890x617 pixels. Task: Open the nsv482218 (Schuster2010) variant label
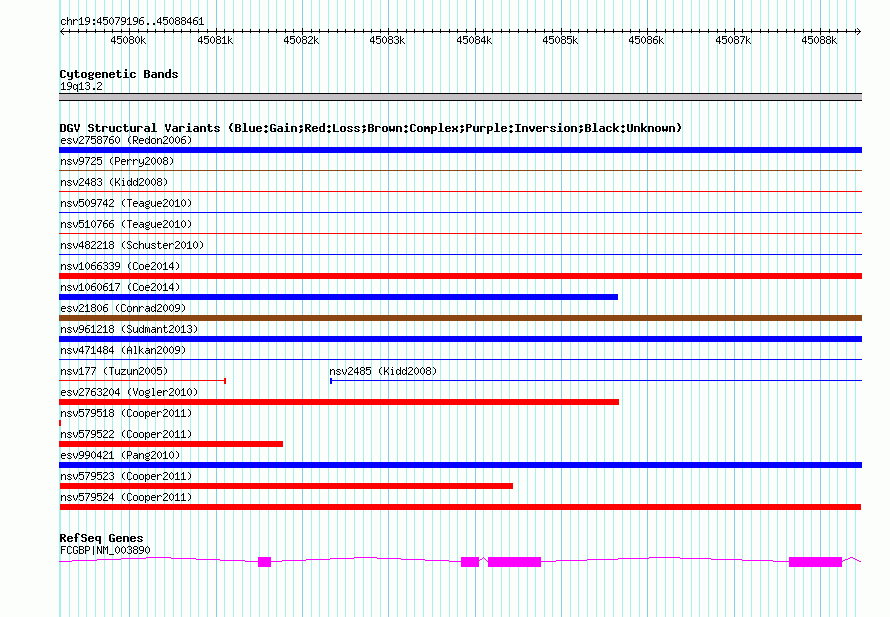pos(132,245)
